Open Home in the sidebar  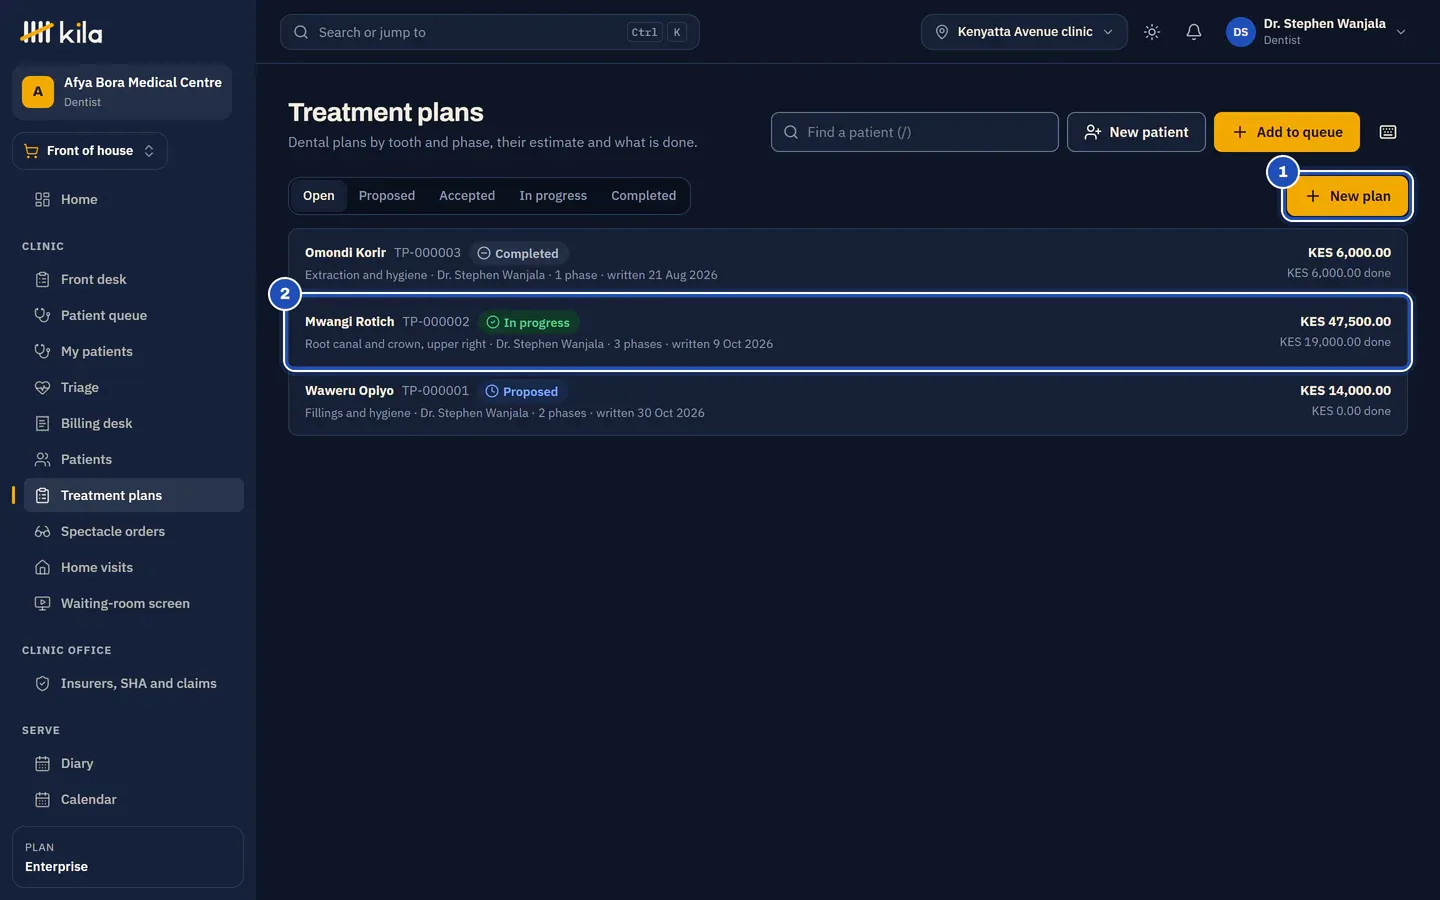tap(134, 199)
